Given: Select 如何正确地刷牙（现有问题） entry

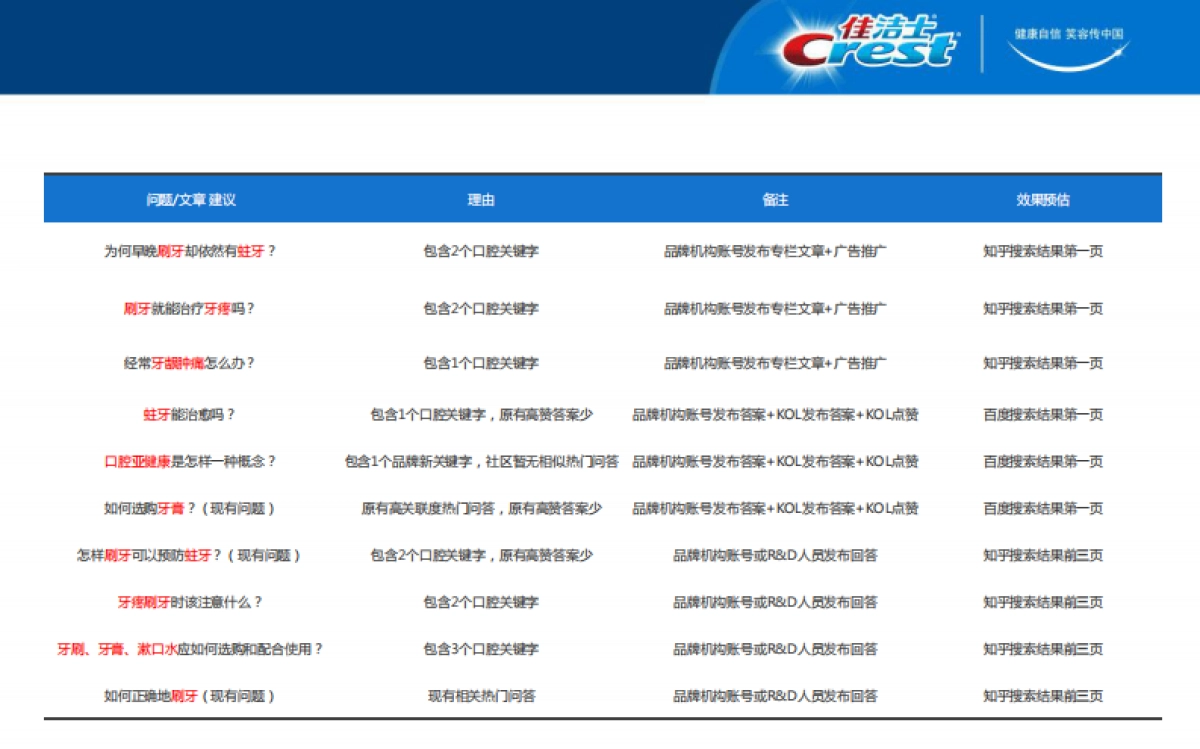Looking at the screenshot, I should [190, 697].
